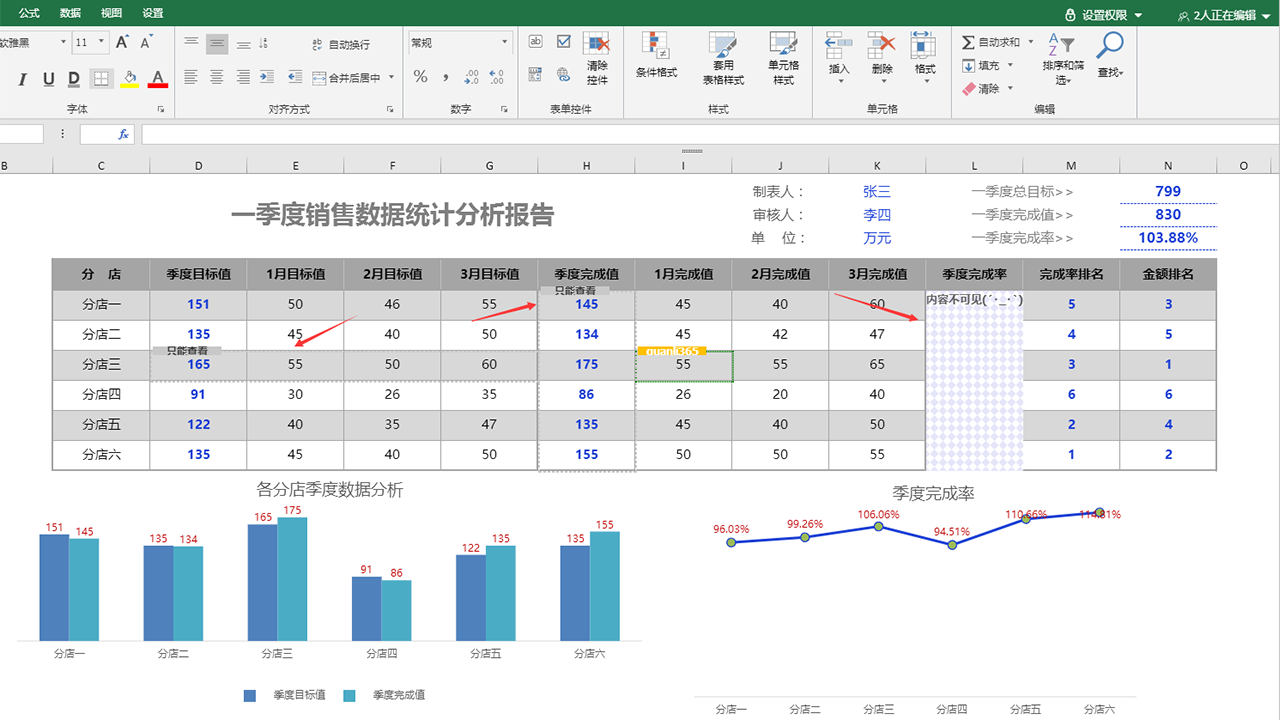Switch to the 视图 (View) tab

[x=111, y=14]
